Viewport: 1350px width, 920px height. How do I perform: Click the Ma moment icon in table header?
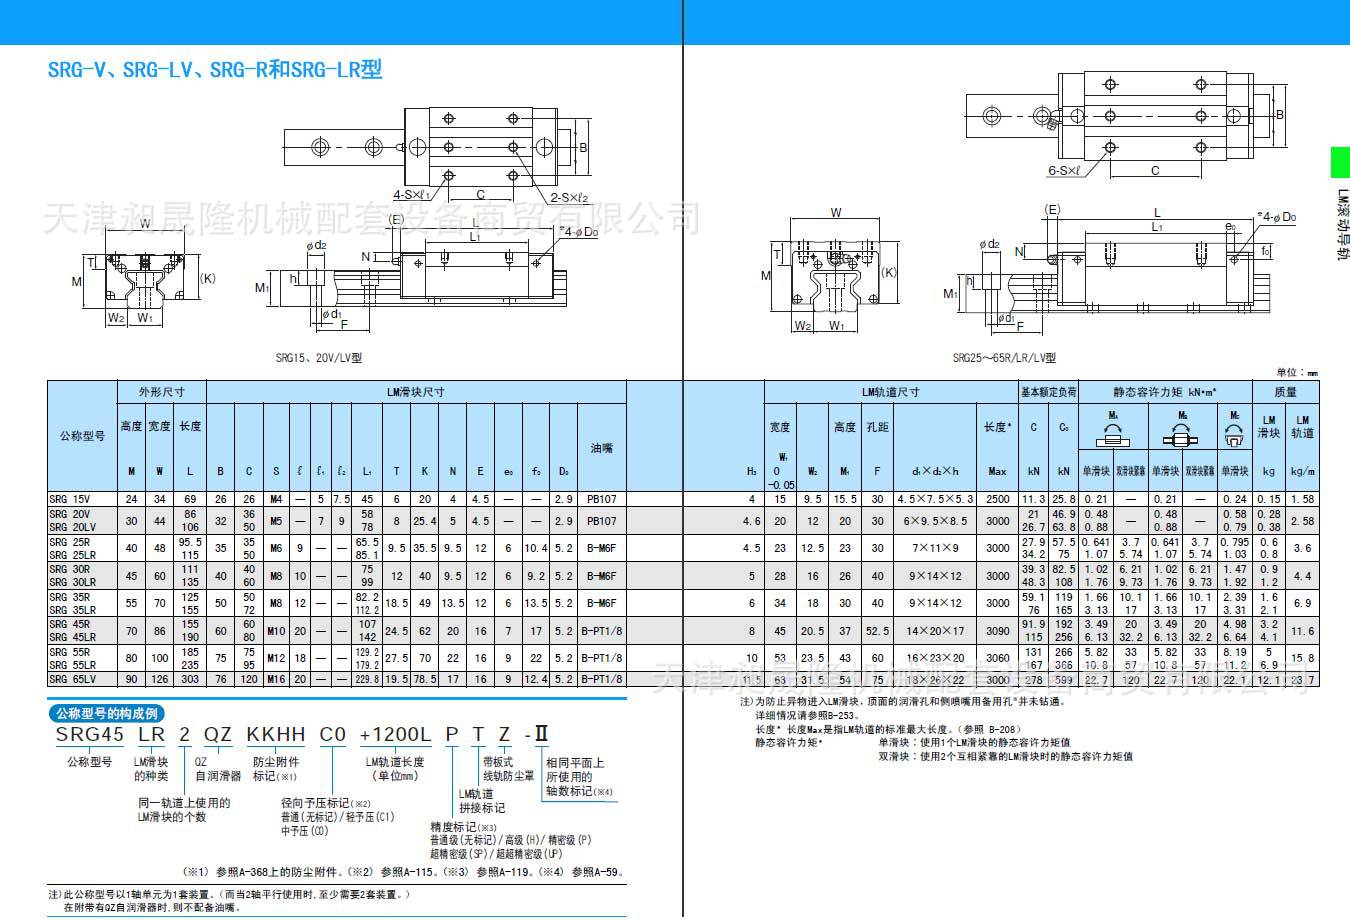(x=1113, y=435)
